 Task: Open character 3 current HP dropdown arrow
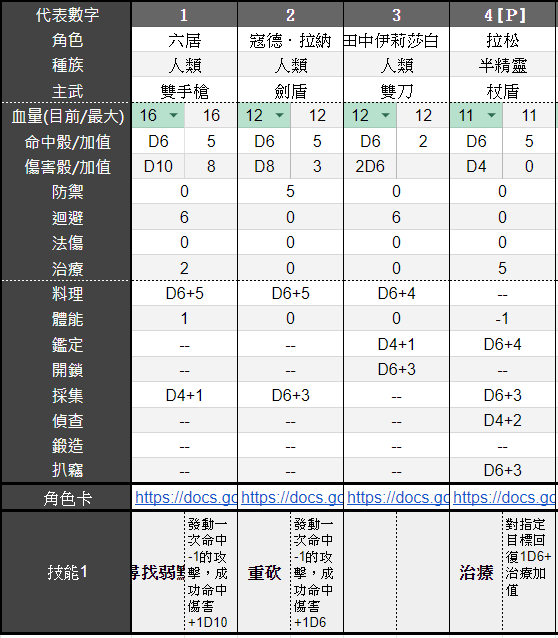point(385,116)
